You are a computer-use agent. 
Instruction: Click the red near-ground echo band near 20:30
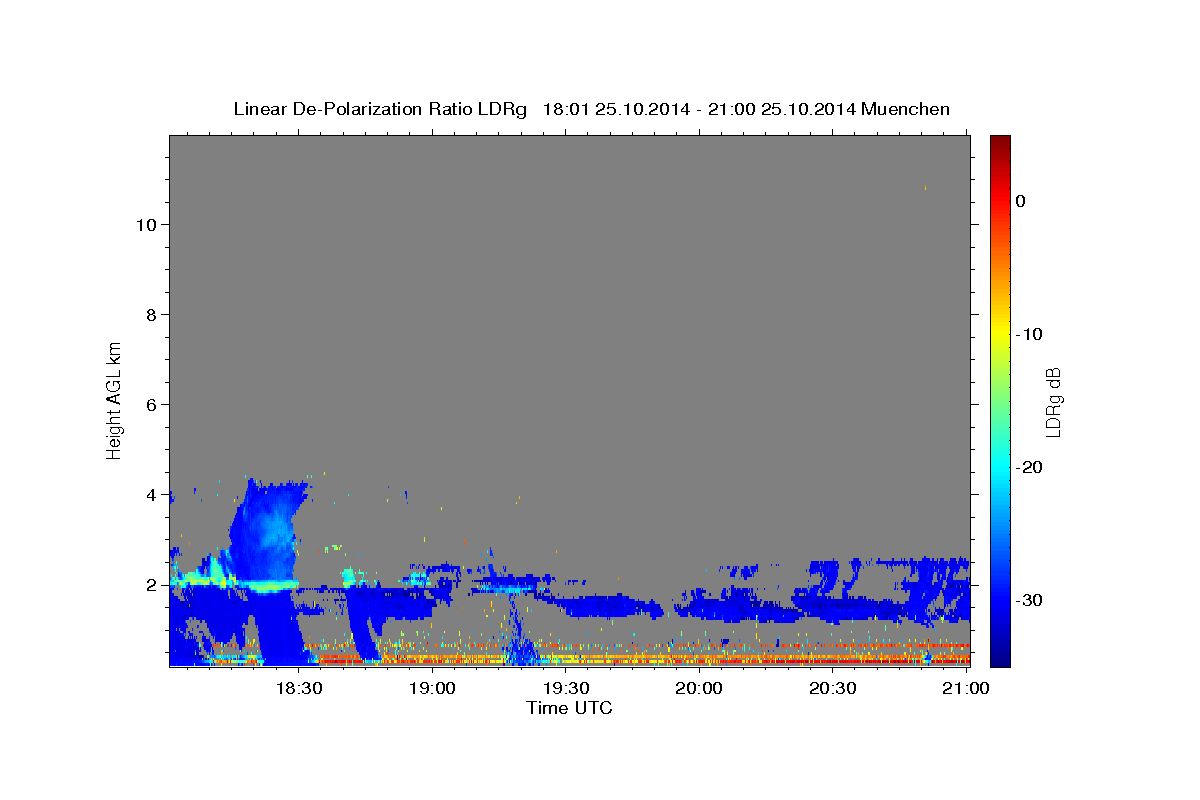click(832, 660)
